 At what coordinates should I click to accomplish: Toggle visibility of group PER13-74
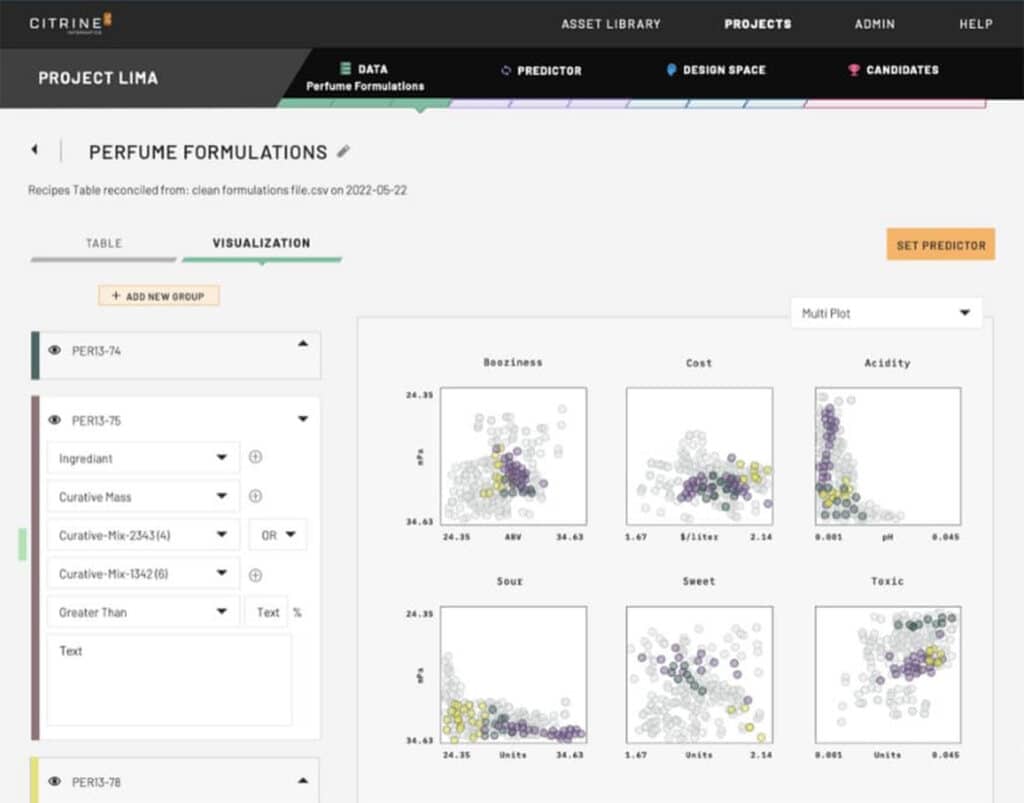(x=55, y=351)
